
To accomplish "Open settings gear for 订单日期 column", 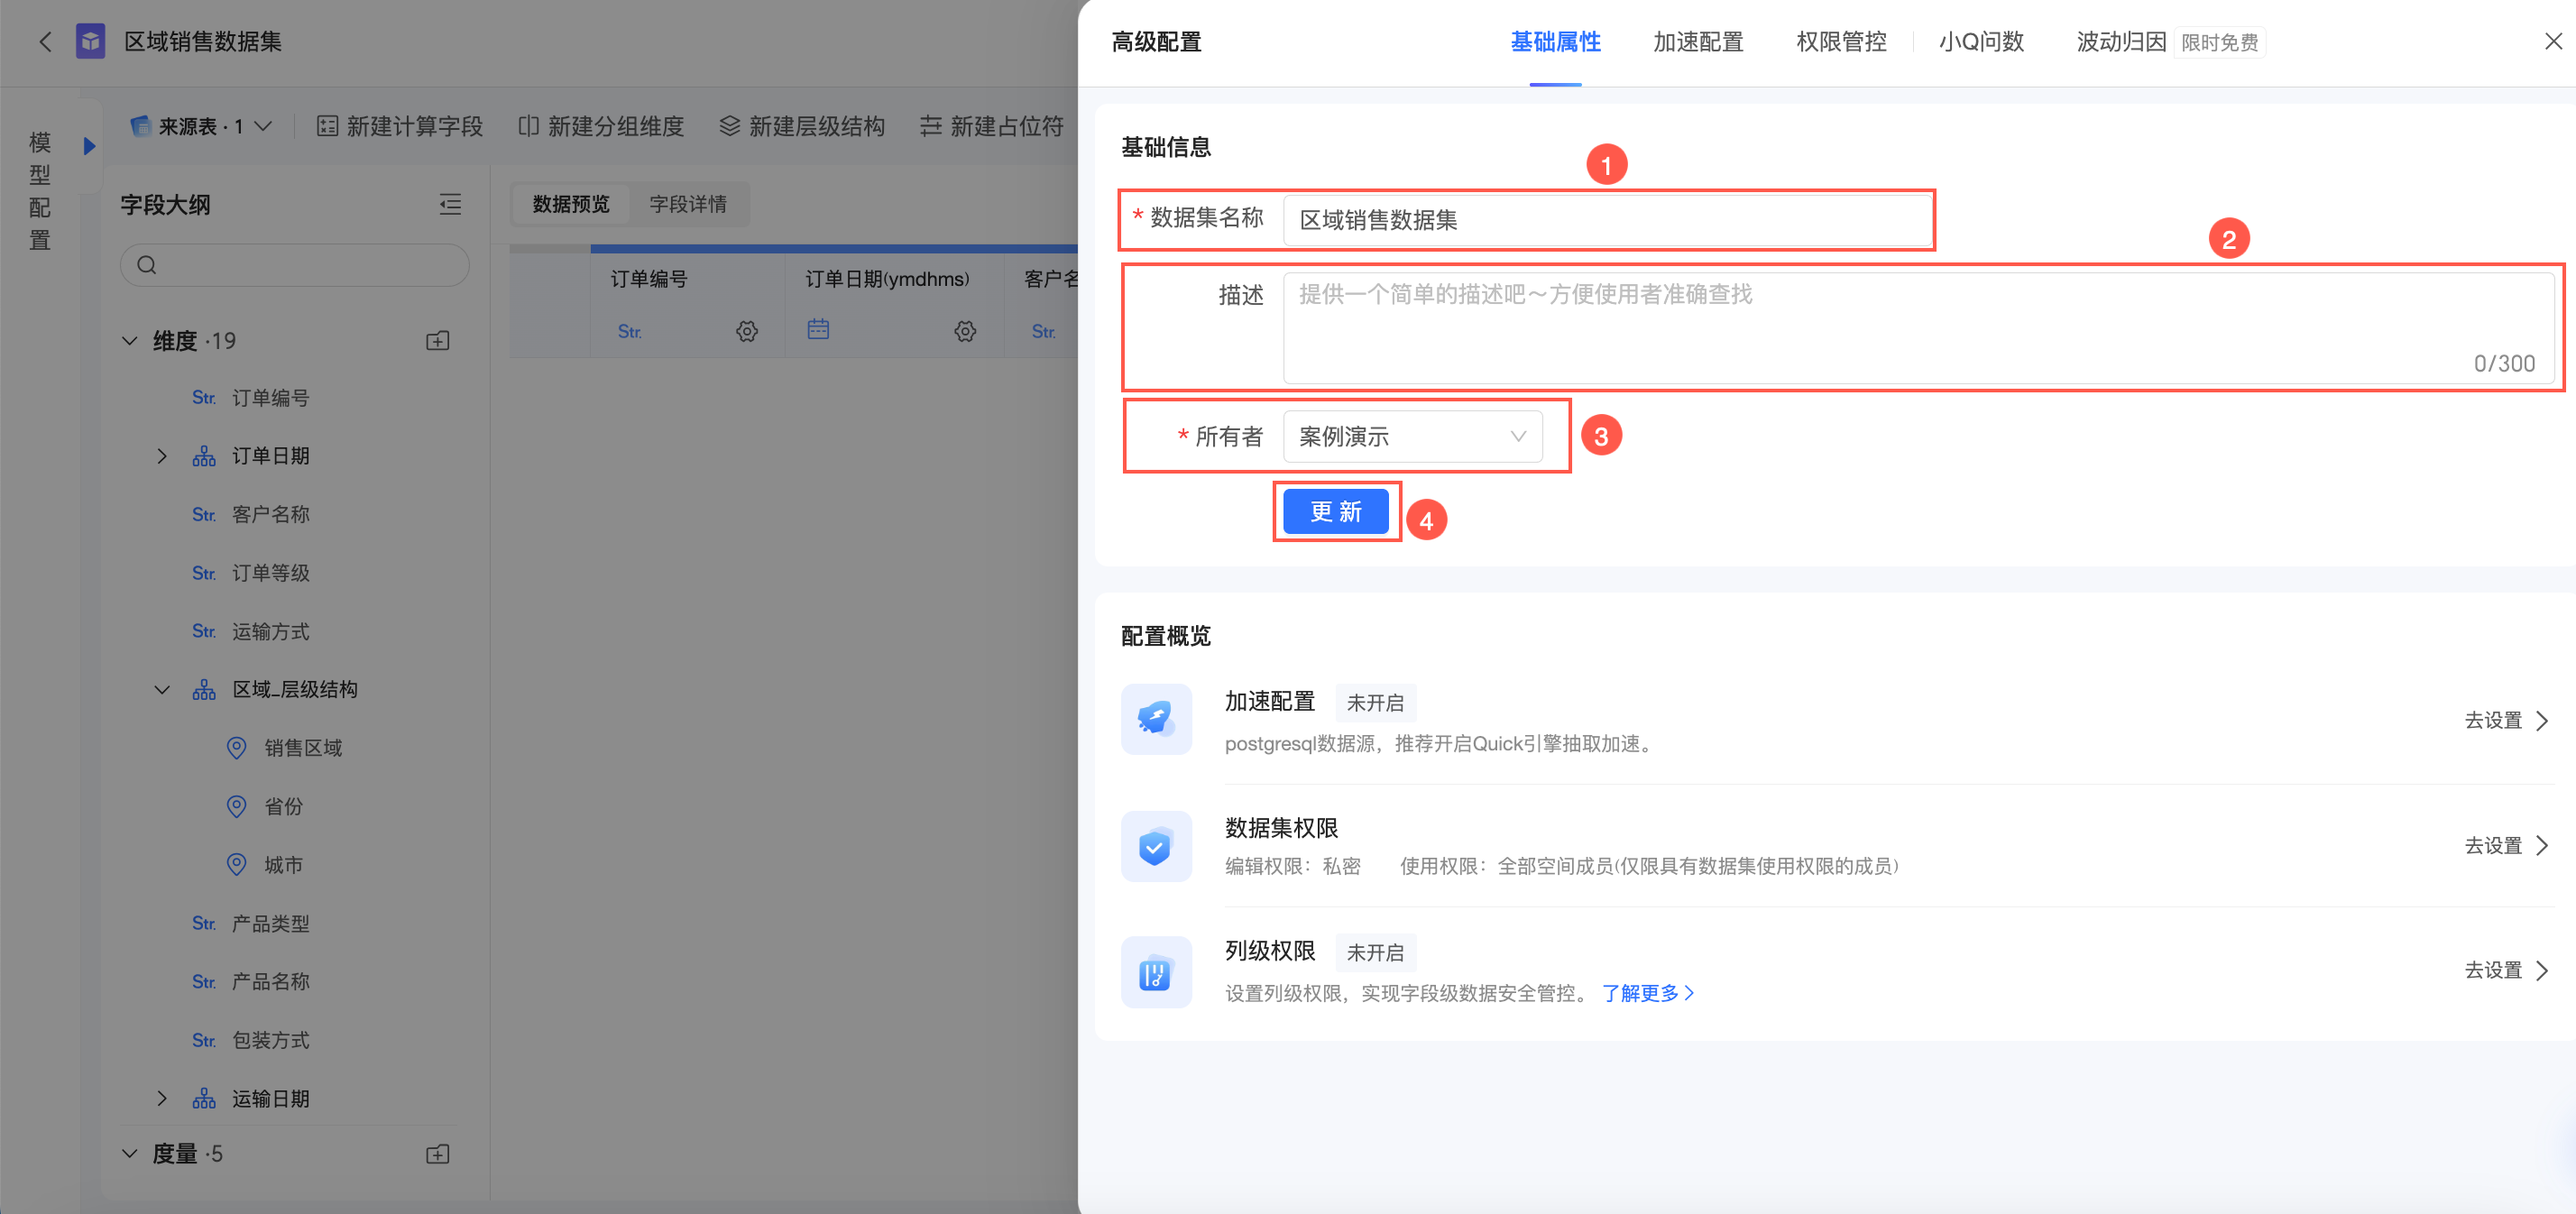I will click(964, 331).
